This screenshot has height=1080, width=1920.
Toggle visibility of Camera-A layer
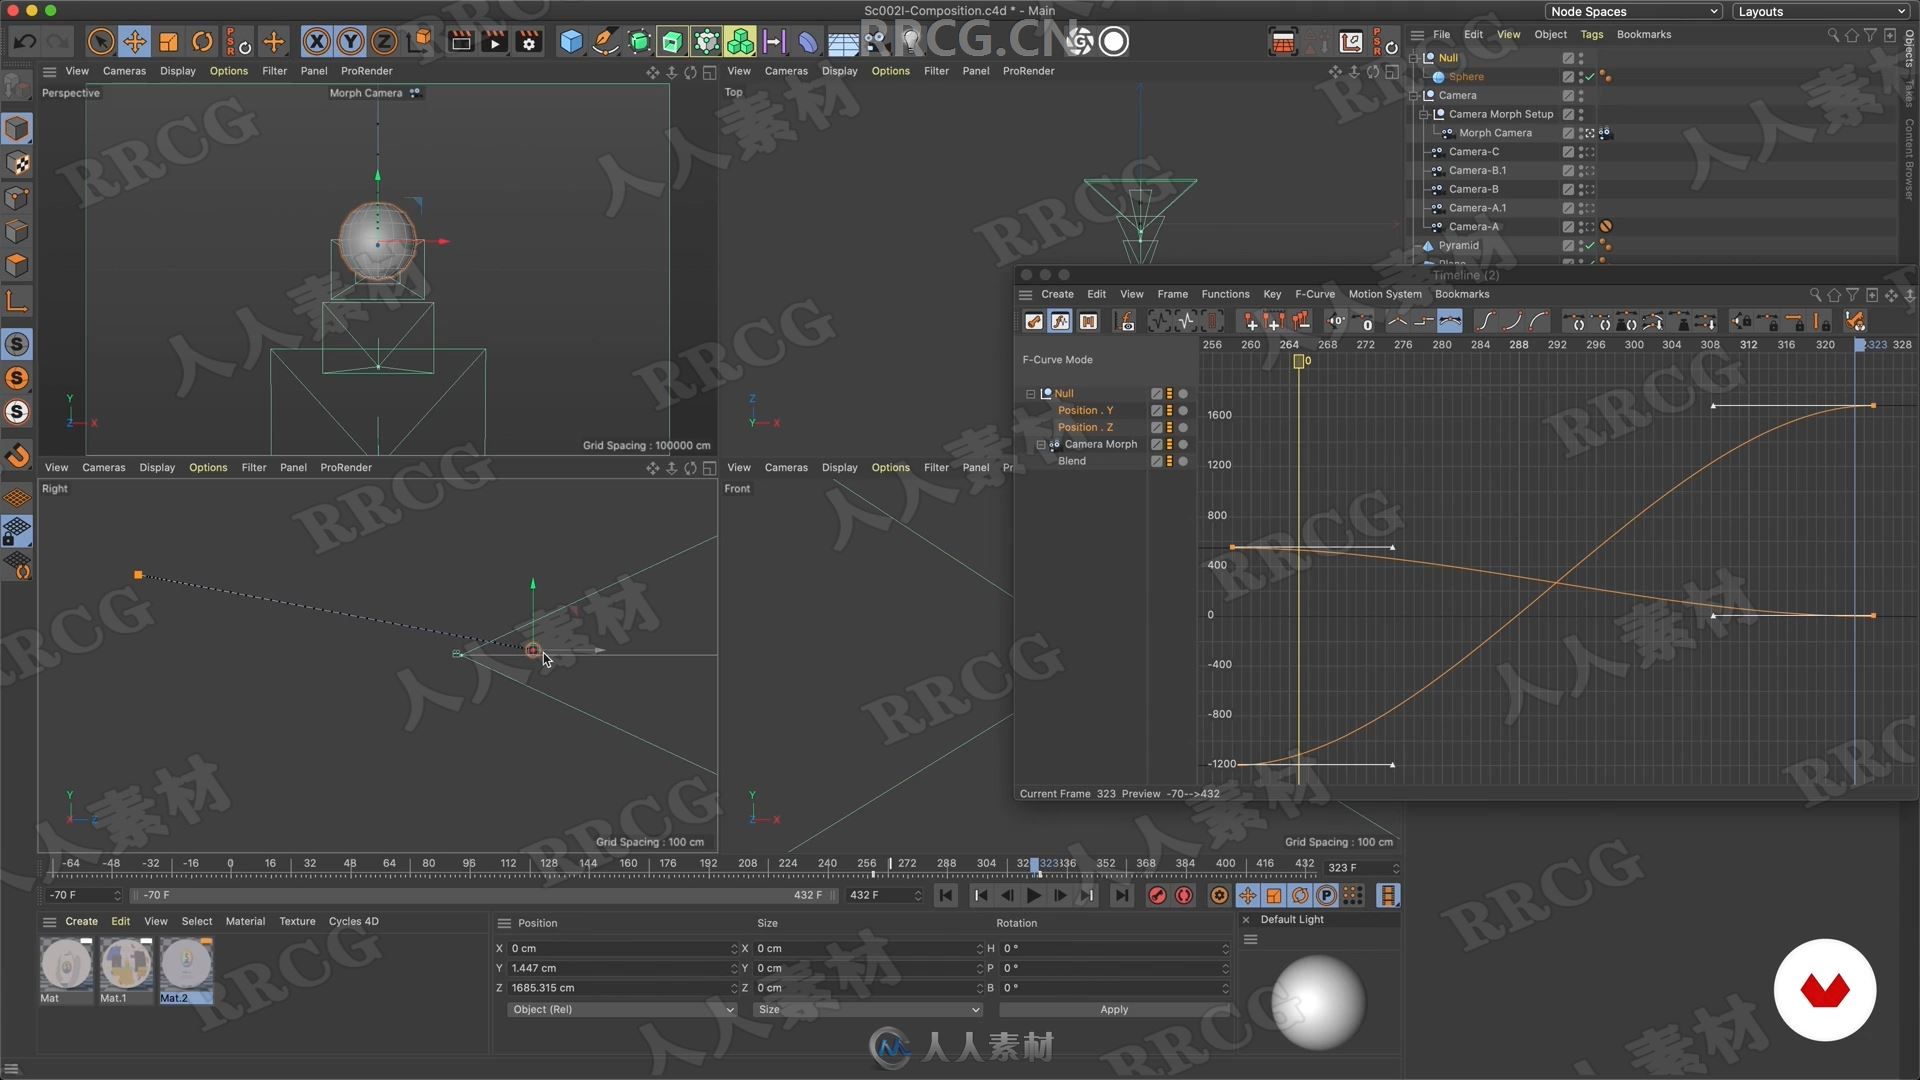(1578, 224)
